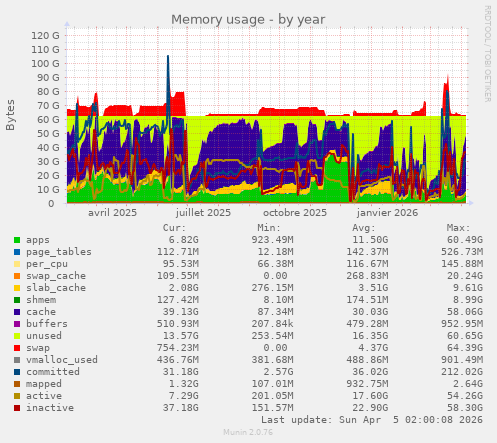This screenshot has width=497, height=443.
Task: Click the swap max value 64.39G
Action: pos(465,348)
